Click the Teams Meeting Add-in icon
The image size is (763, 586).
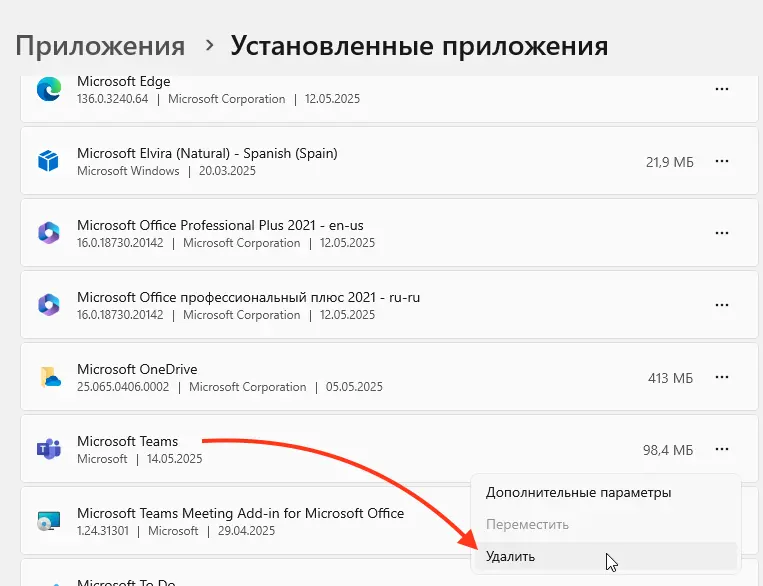pos(49,521)
